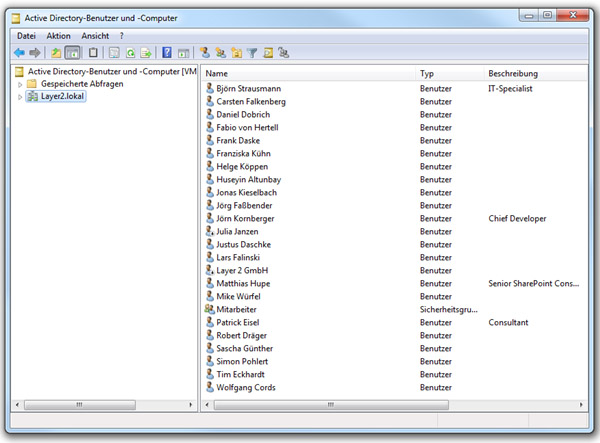
Task: Open Help via the blue question mark icon
Action: click(x=167, y=52)
